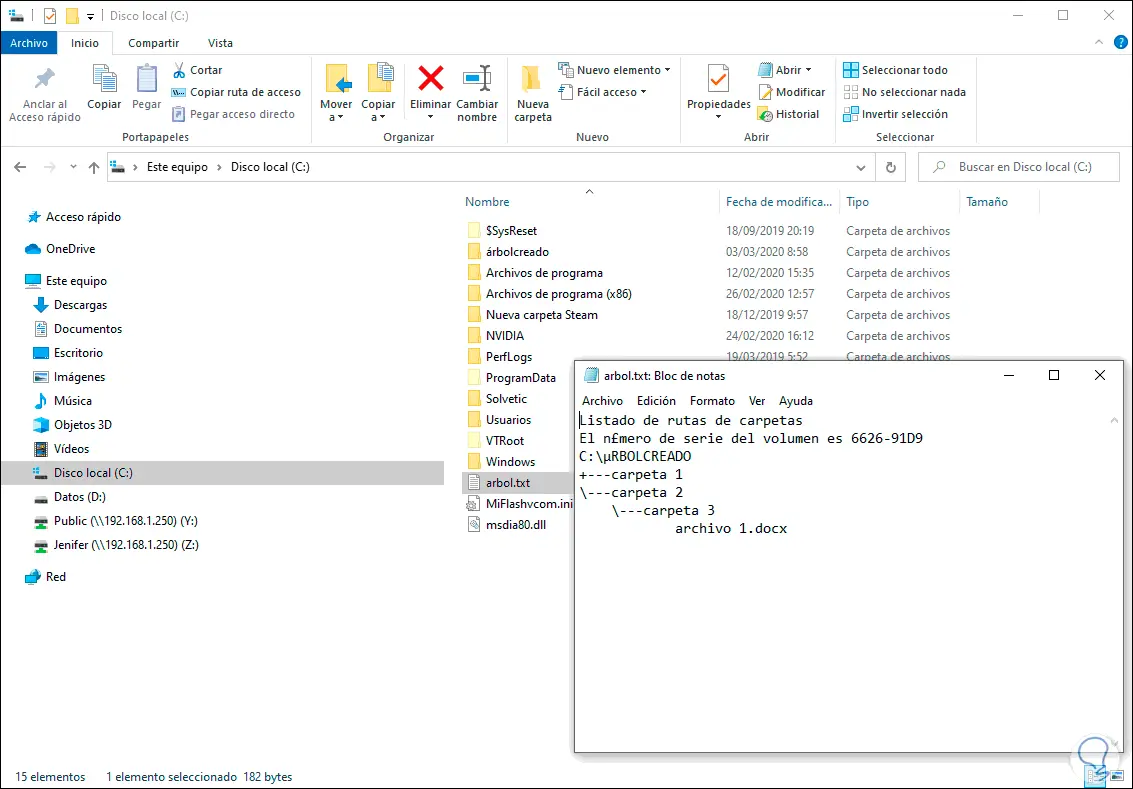The height and width of the screenshot is (789, 1133).
Task: Open Propiedades checkmark icon in ribbon
Action: [718, 78]
